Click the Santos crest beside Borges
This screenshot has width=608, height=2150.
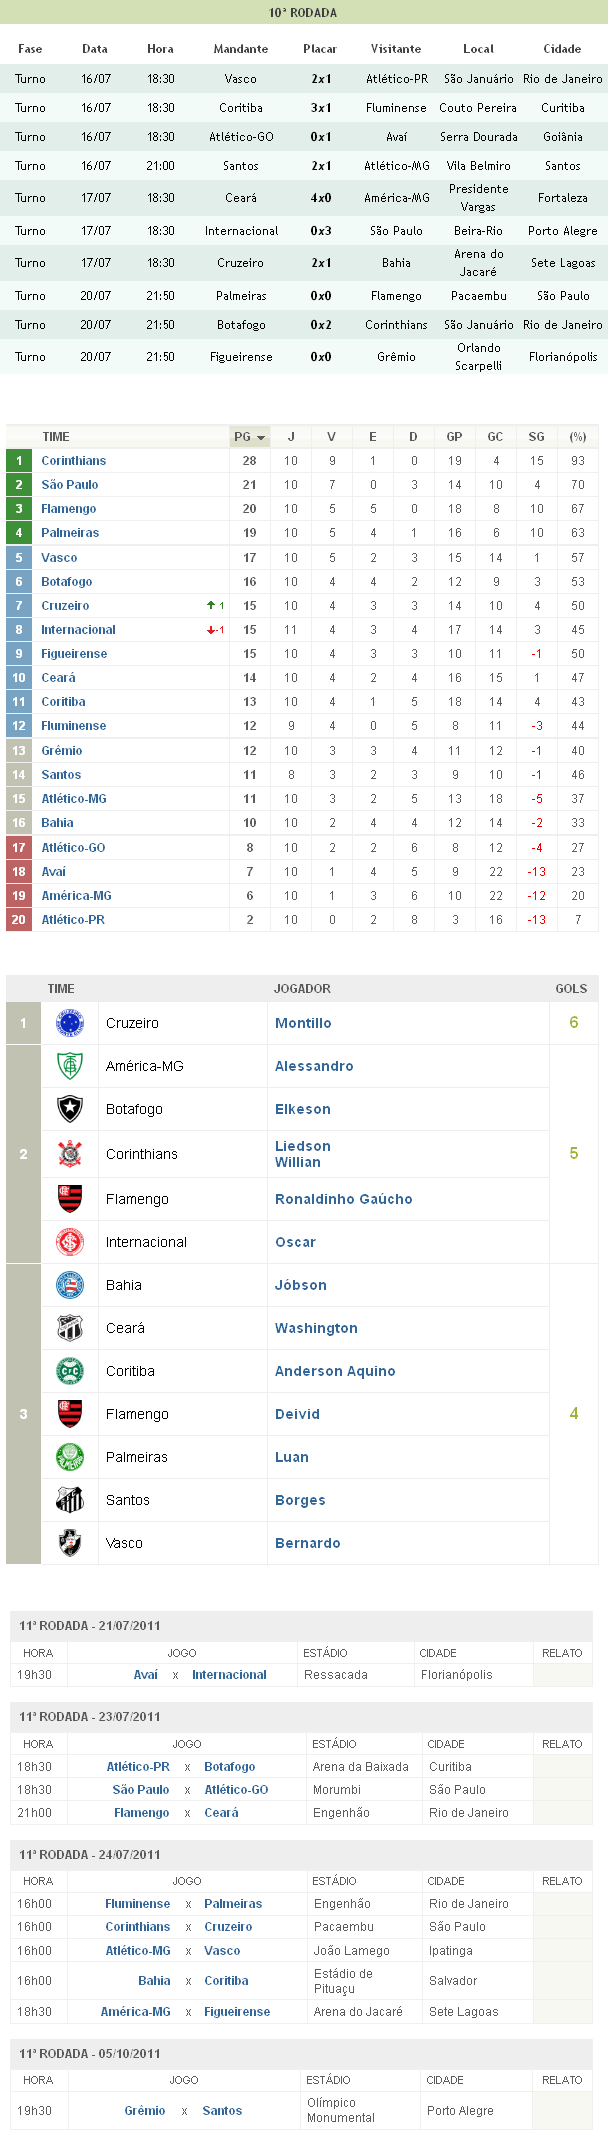pos(70,1500)
